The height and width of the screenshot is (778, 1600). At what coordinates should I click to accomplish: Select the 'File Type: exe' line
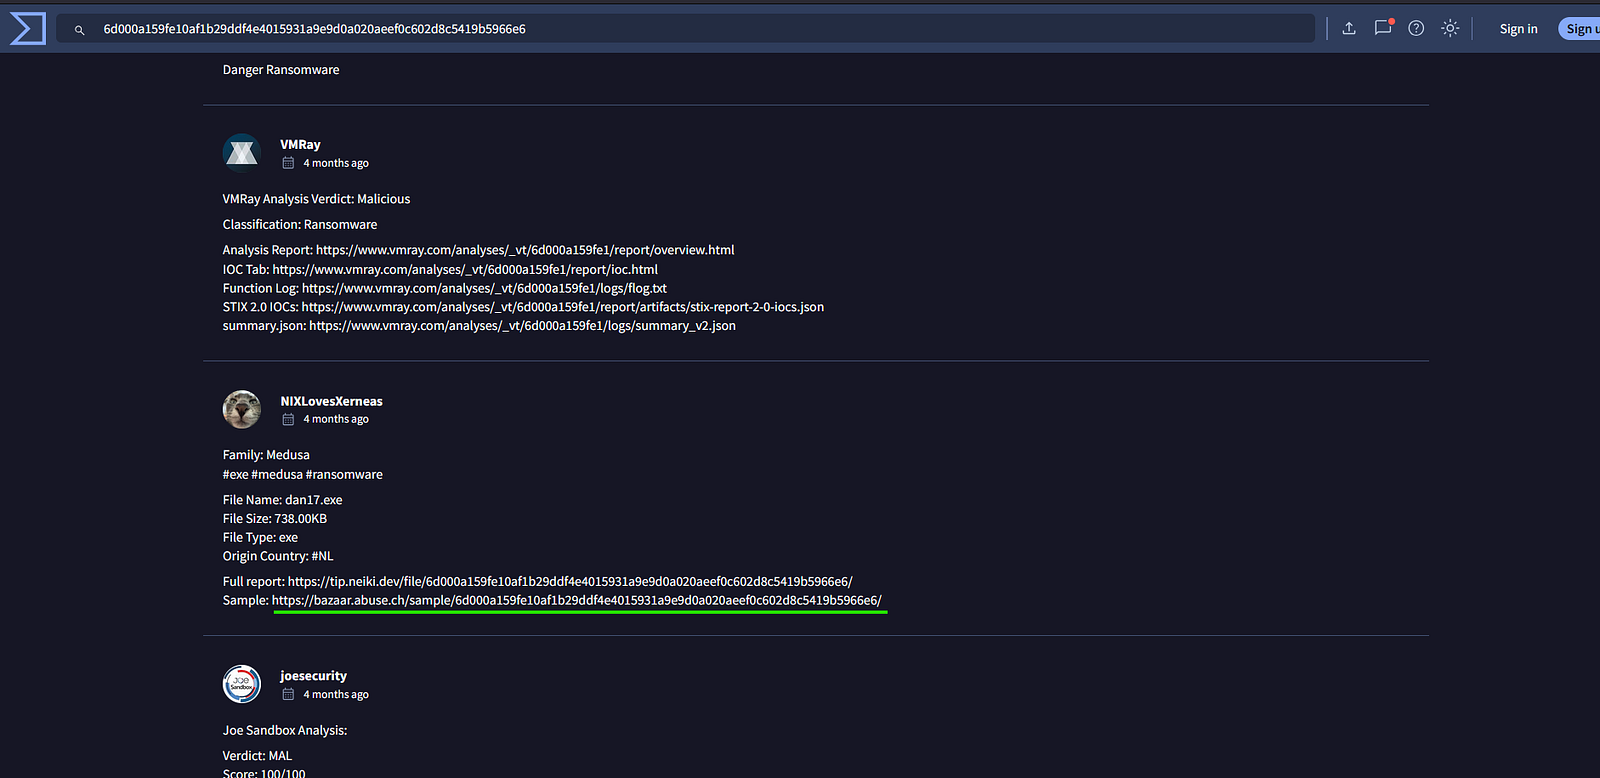(x=260, y=538)
